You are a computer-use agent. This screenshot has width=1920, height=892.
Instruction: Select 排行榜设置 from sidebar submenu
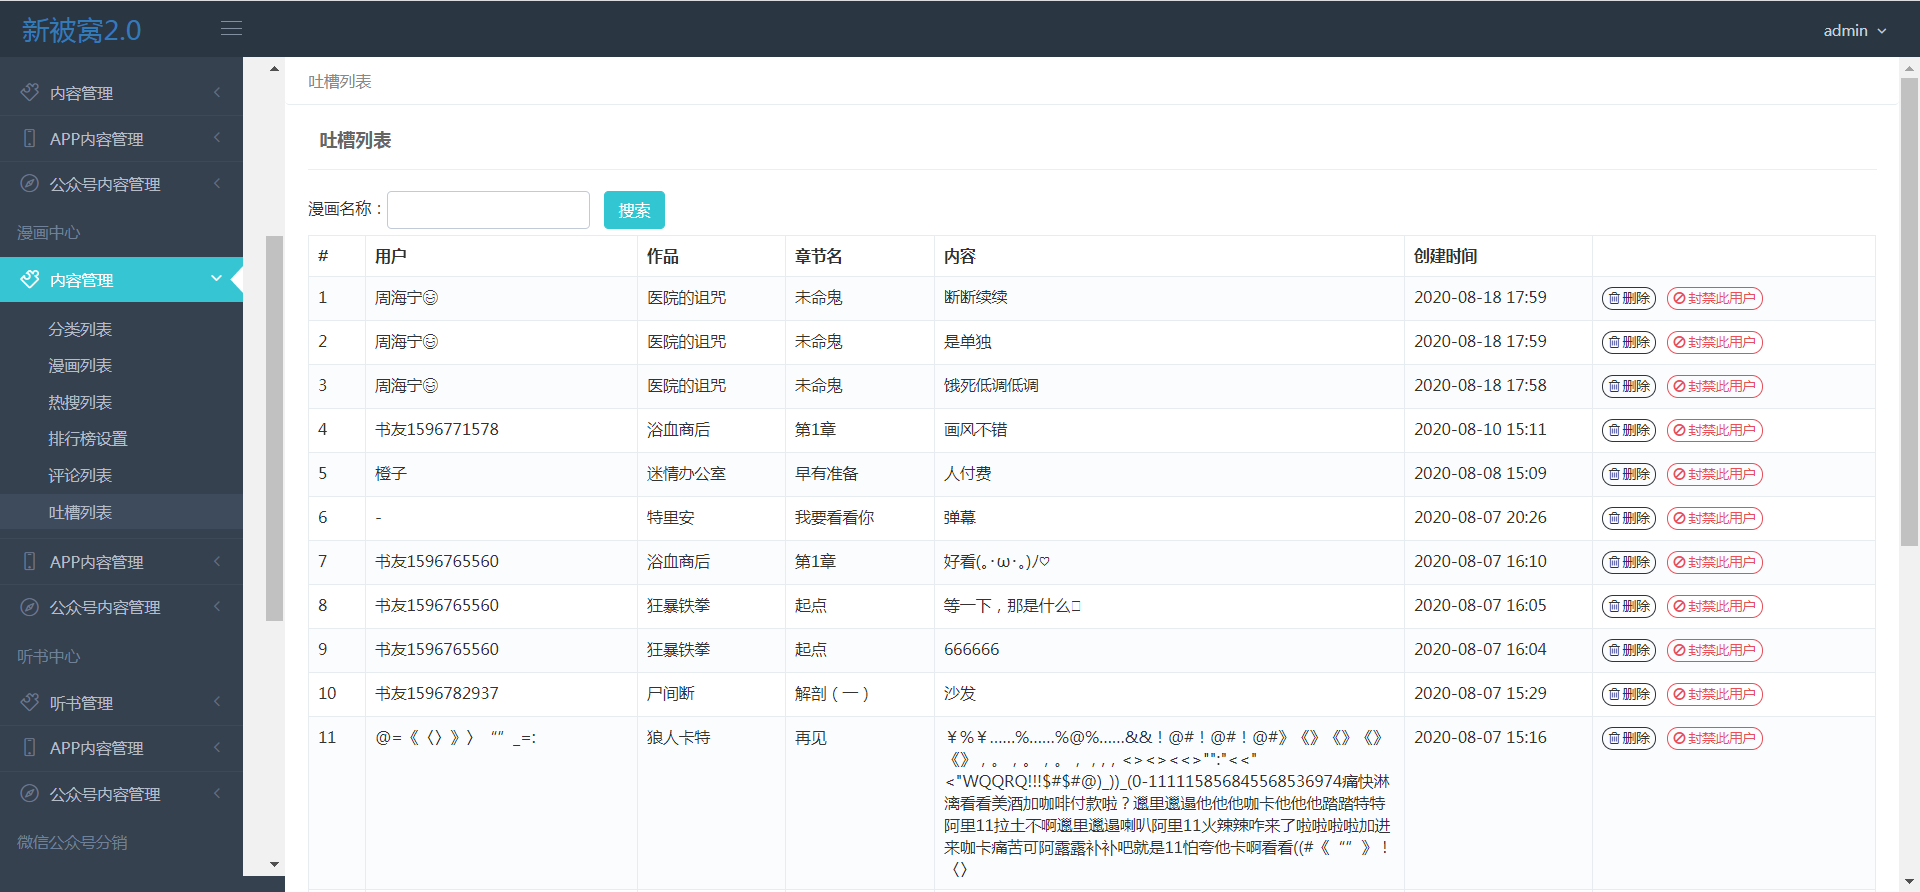click(x=88, y=439)
